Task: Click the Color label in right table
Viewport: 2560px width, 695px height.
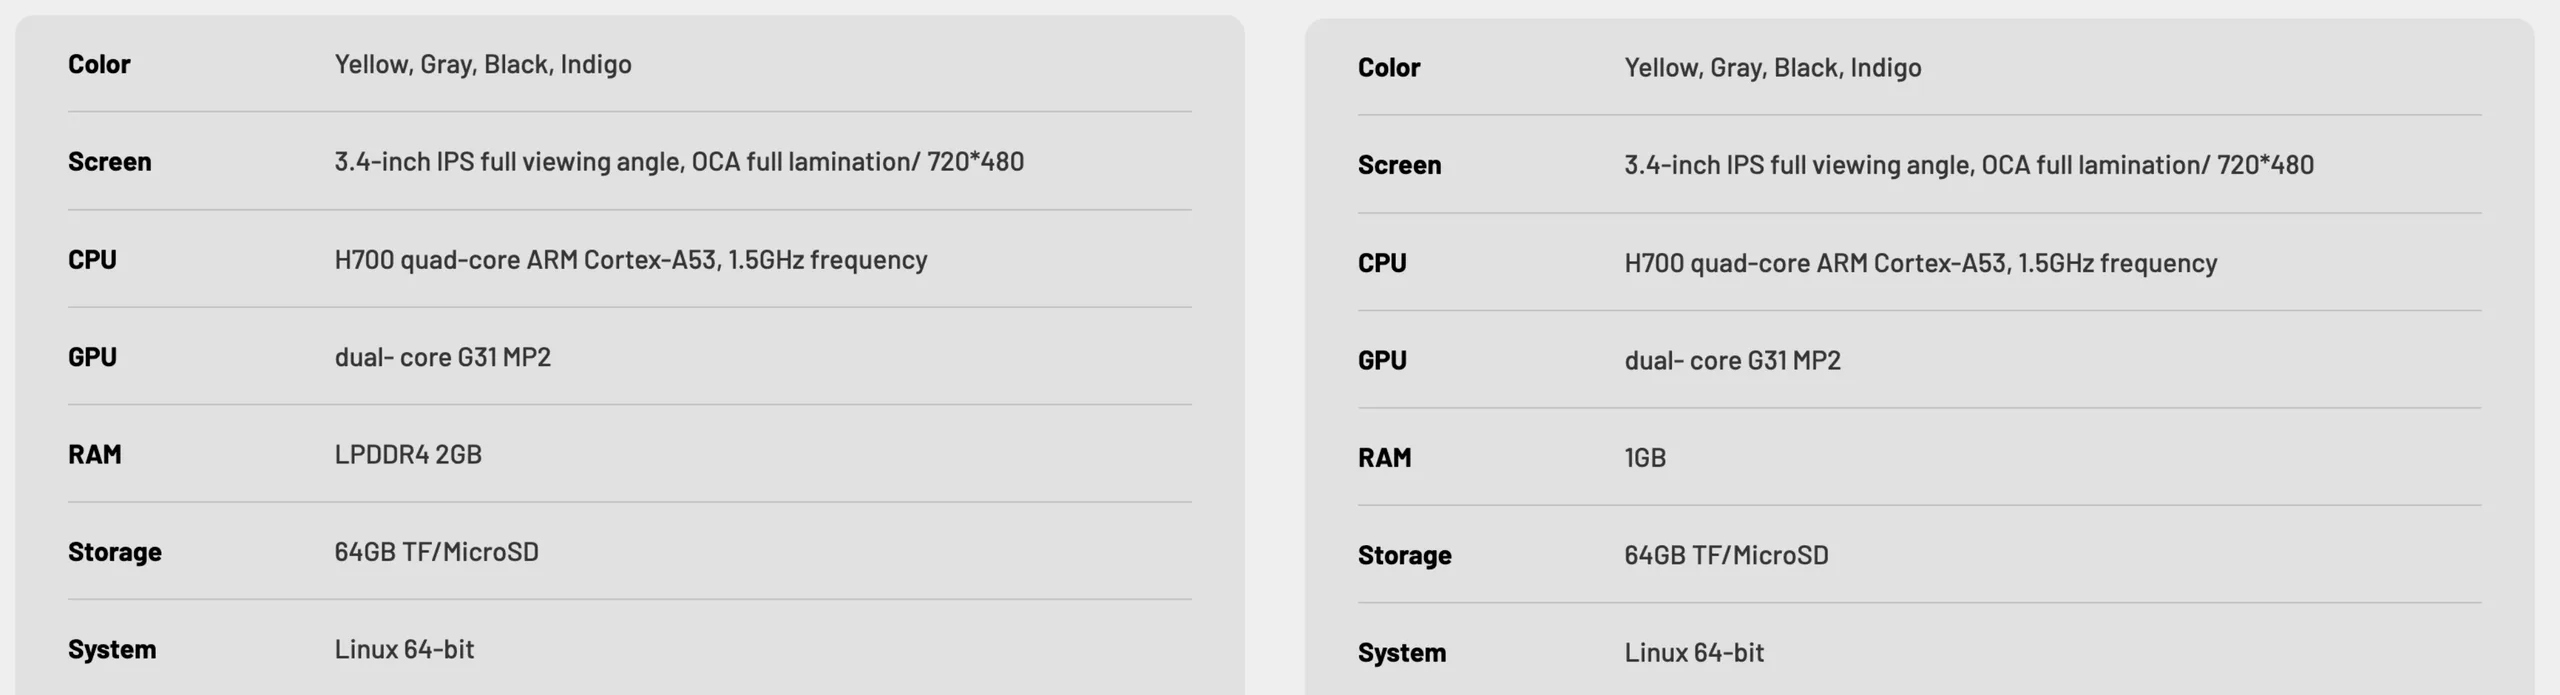Action: point(1388,67)
